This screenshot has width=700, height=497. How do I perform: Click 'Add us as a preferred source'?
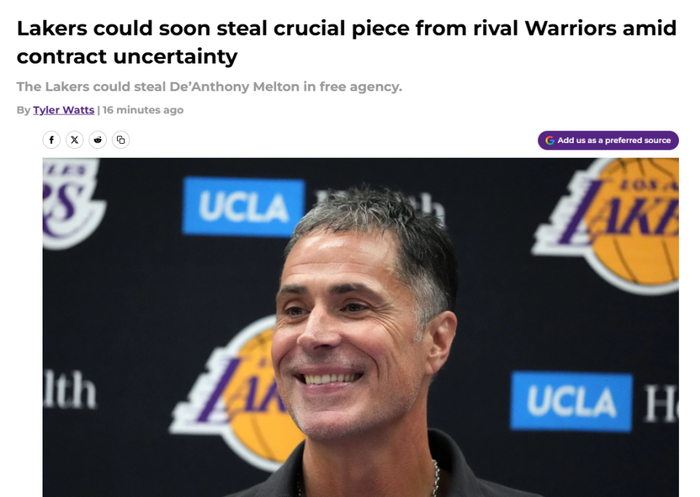coord(608,140)
